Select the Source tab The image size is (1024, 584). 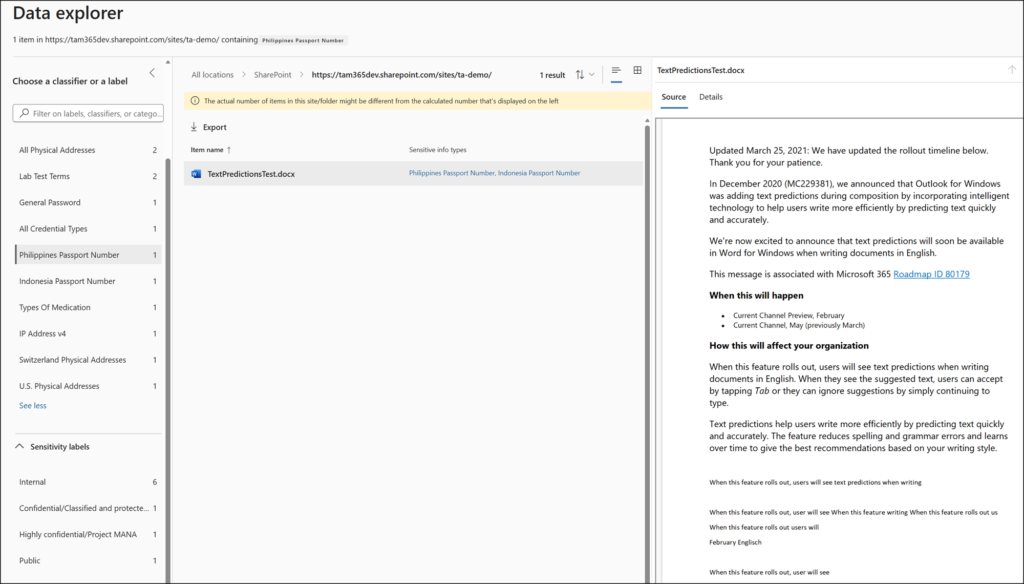pyautogui.click(x=673, y=97)
